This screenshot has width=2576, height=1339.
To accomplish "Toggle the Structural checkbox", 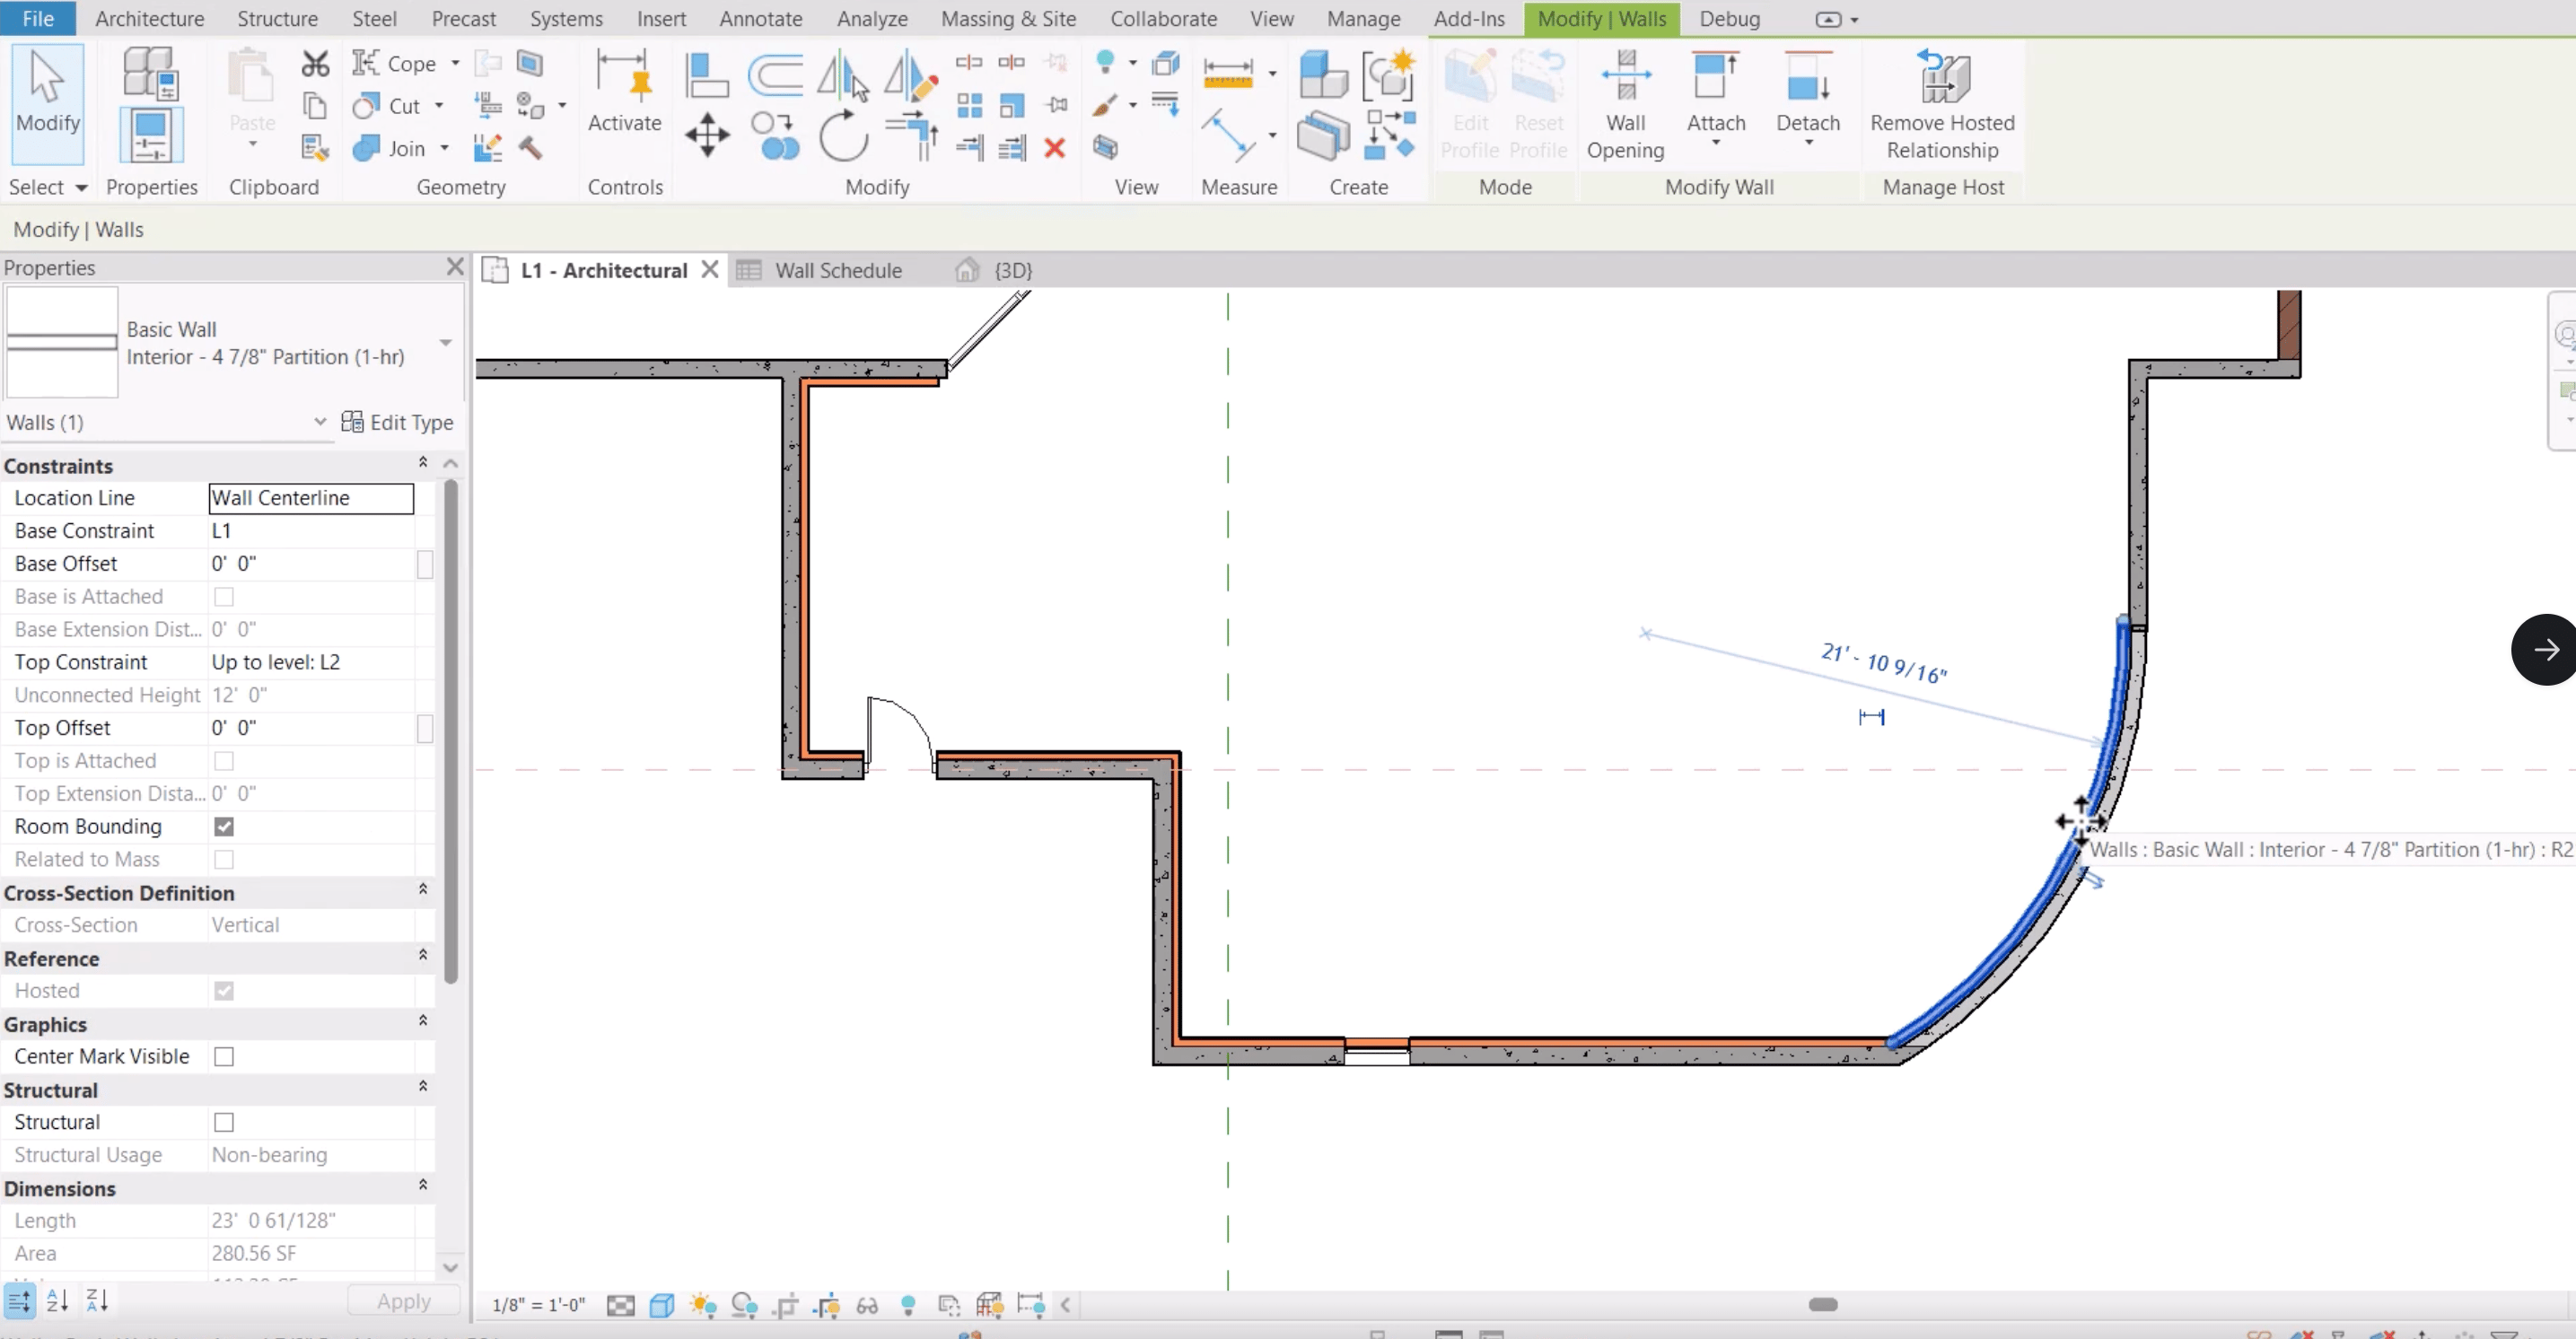I will point(224,1123).
